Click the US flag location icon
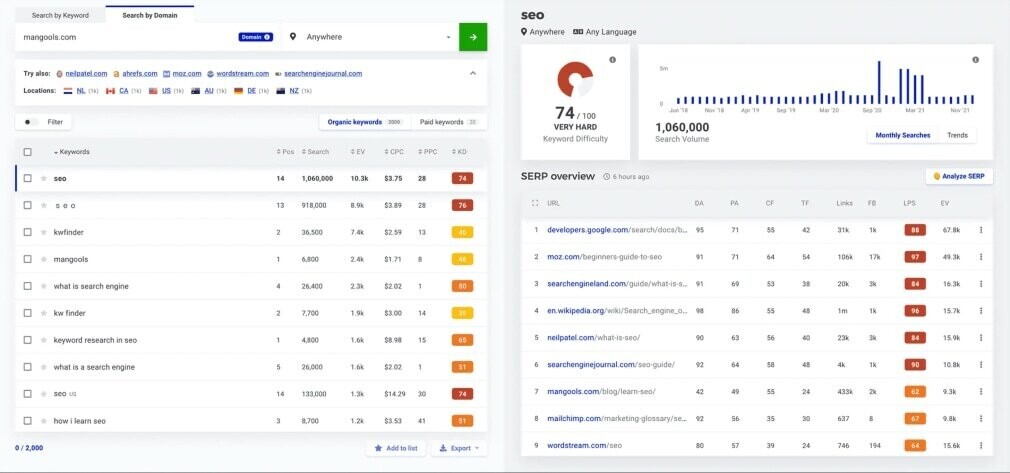 click(153, 92)
